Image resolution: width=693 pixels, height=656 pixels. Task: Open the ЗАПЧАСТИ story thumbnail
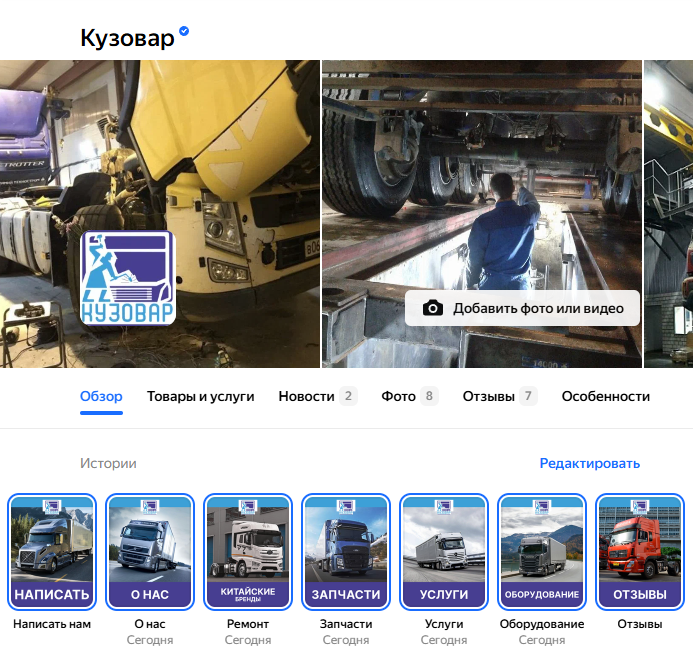coord(346,552)
